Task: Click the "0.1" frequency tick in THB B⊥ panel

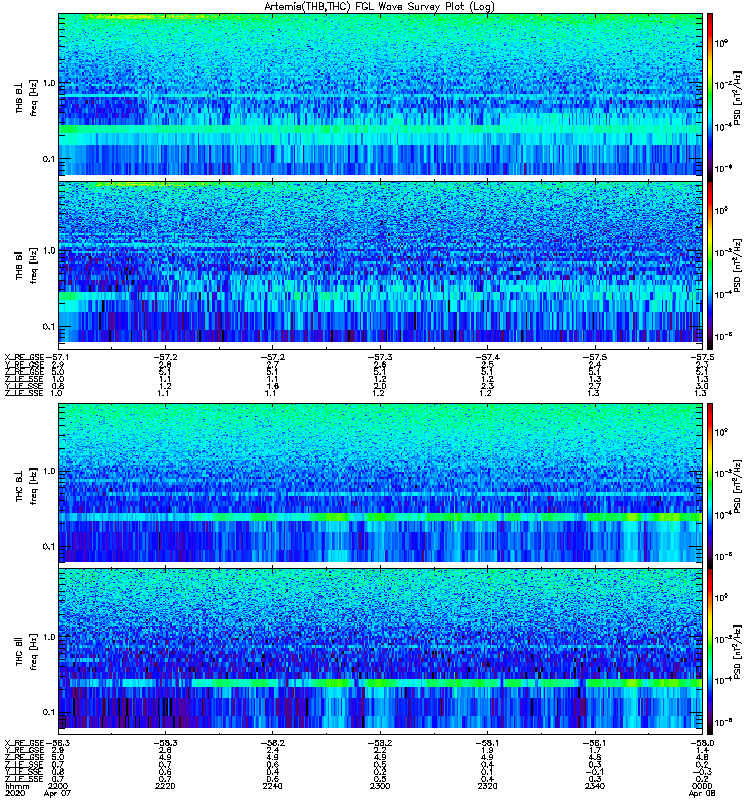Action: 48,159
